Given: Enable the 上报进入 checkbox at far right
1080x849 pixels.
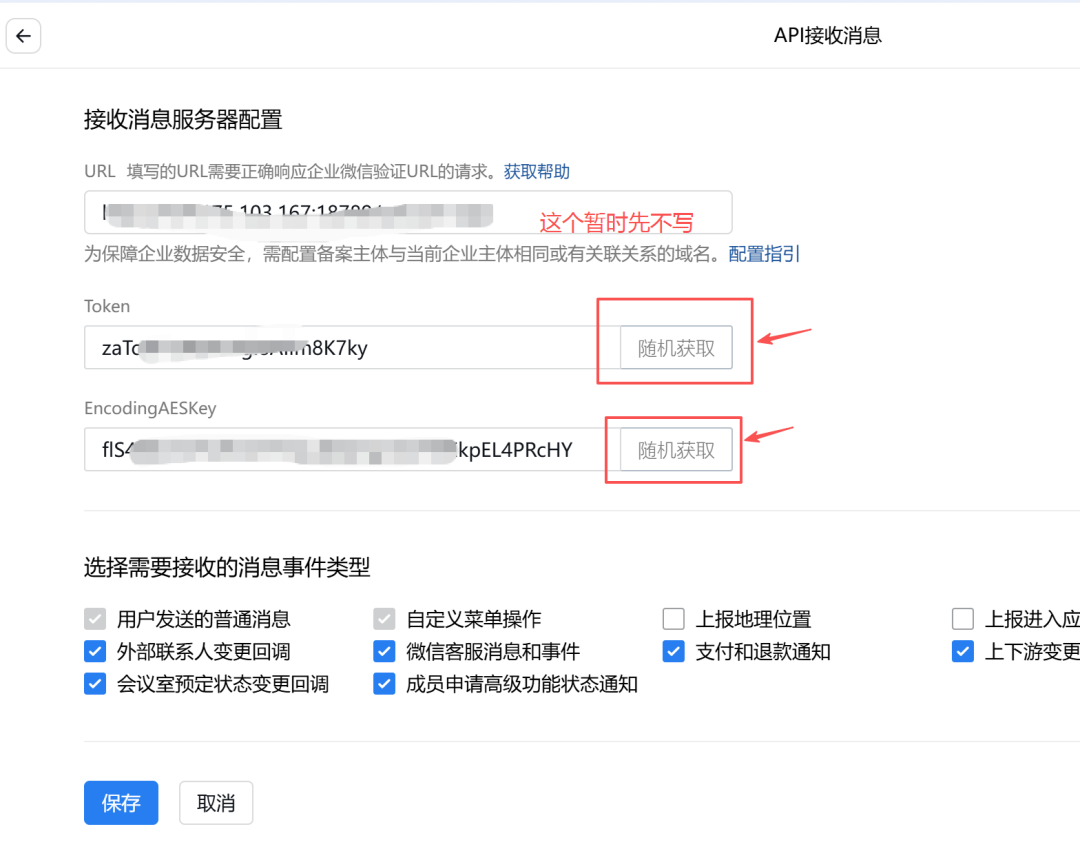Looking at the screenshot, I should 962,618.
